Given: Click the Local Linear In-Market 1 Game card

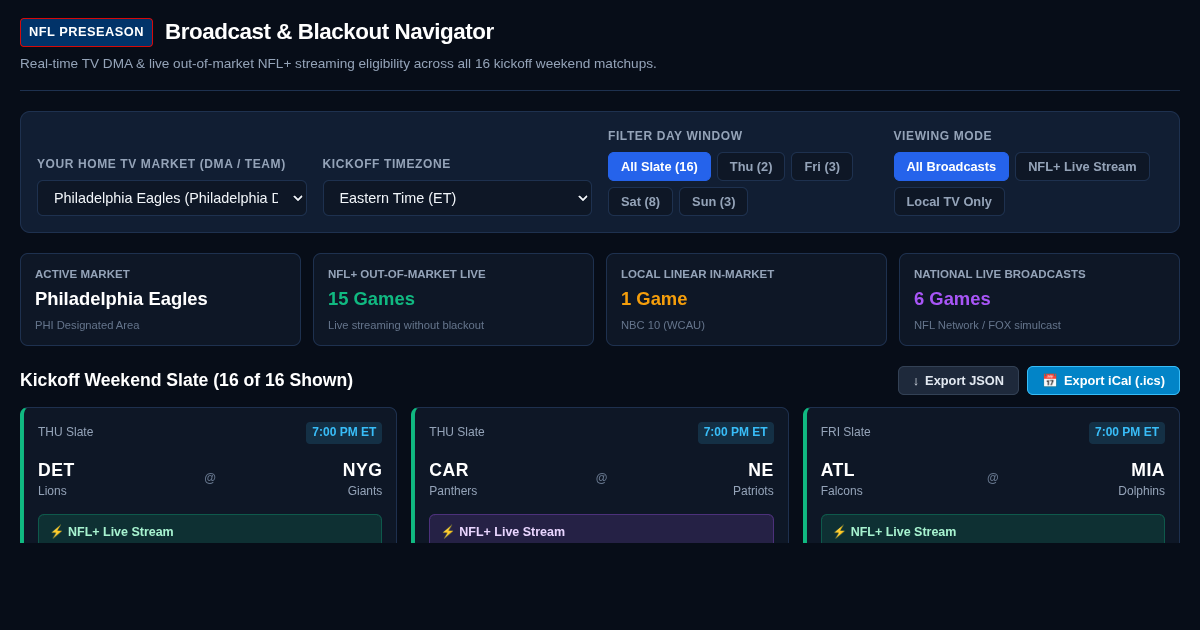Looking at the screenshot, I should point(746,299).
